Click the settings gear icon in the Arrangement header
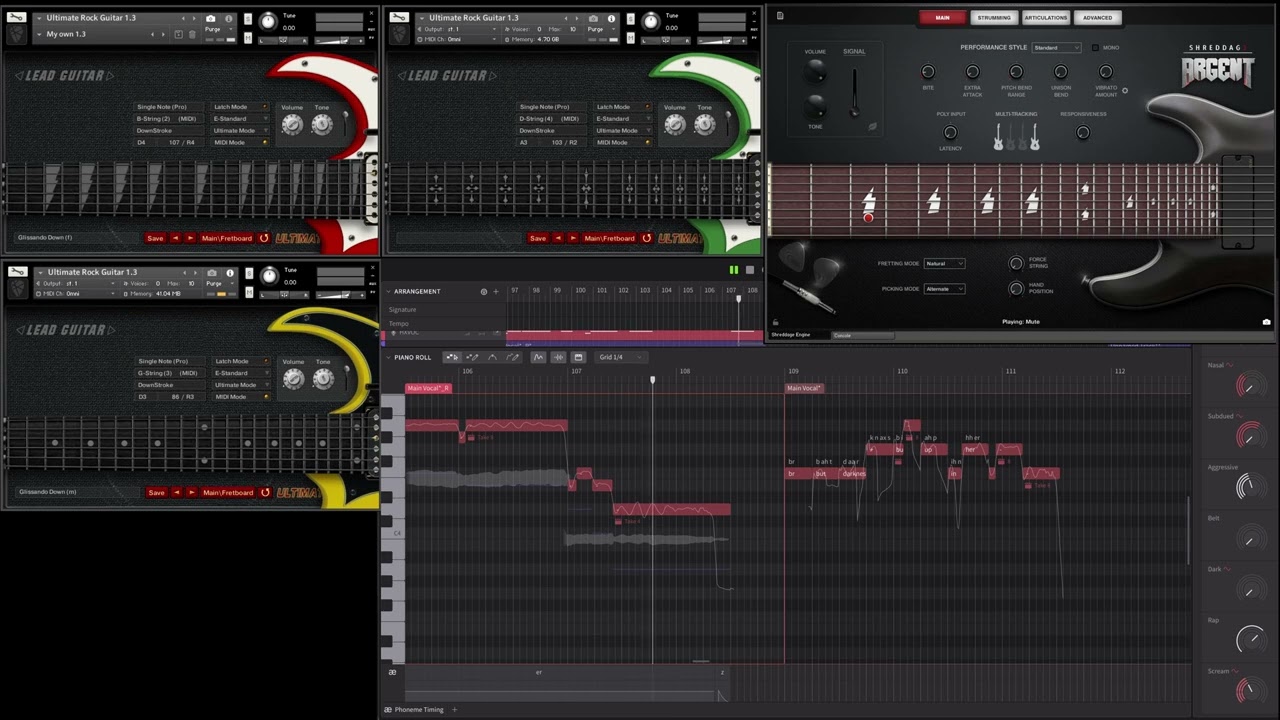 coord(484,291)
